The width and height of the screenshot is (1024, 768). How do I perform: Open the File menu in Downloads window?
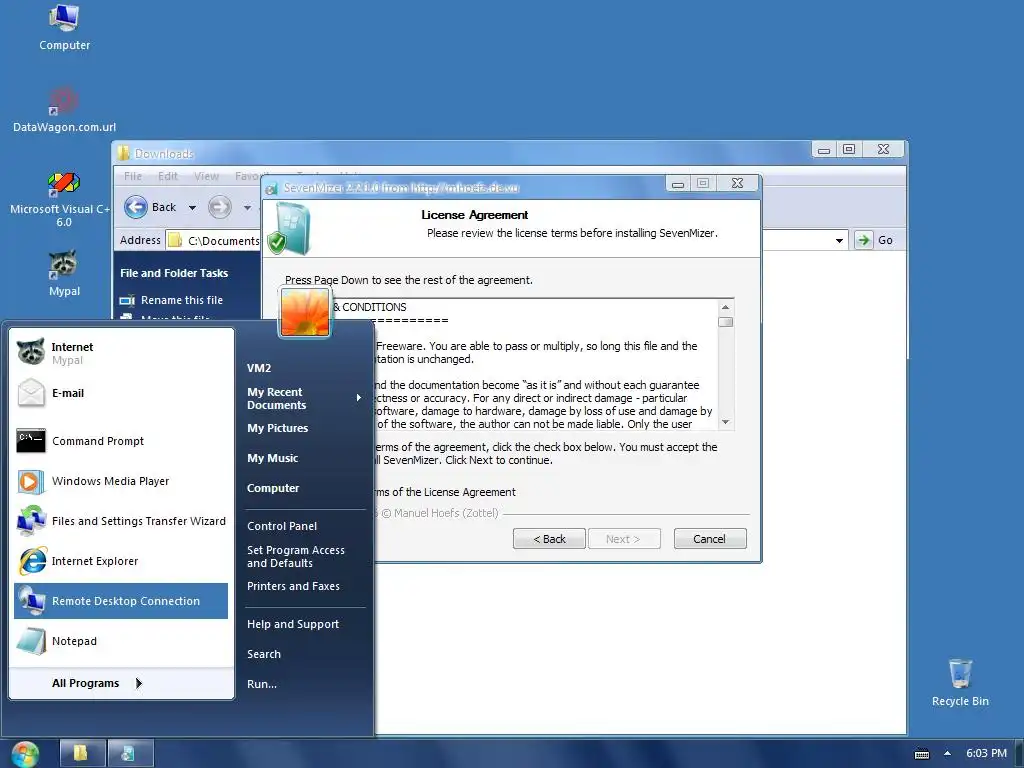pos(133,176)
